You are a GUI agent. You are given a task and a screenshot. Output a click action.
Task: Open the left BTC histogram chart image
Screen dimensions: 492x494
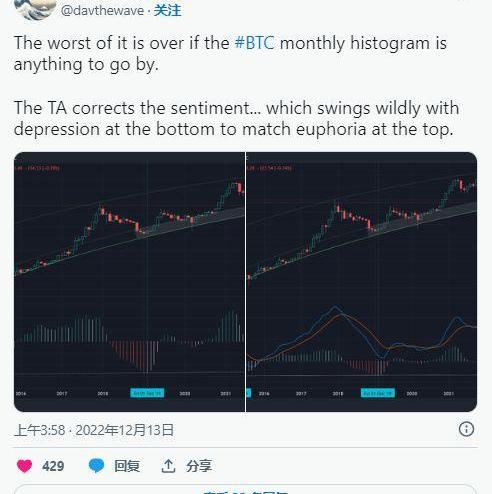click(x=129, y=282)
